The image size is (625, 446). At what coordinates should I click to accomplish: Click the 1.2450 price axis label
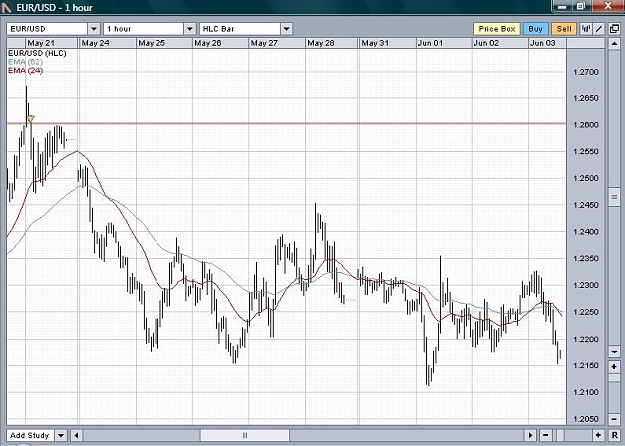pyautogui.click(x=586, y=205)
